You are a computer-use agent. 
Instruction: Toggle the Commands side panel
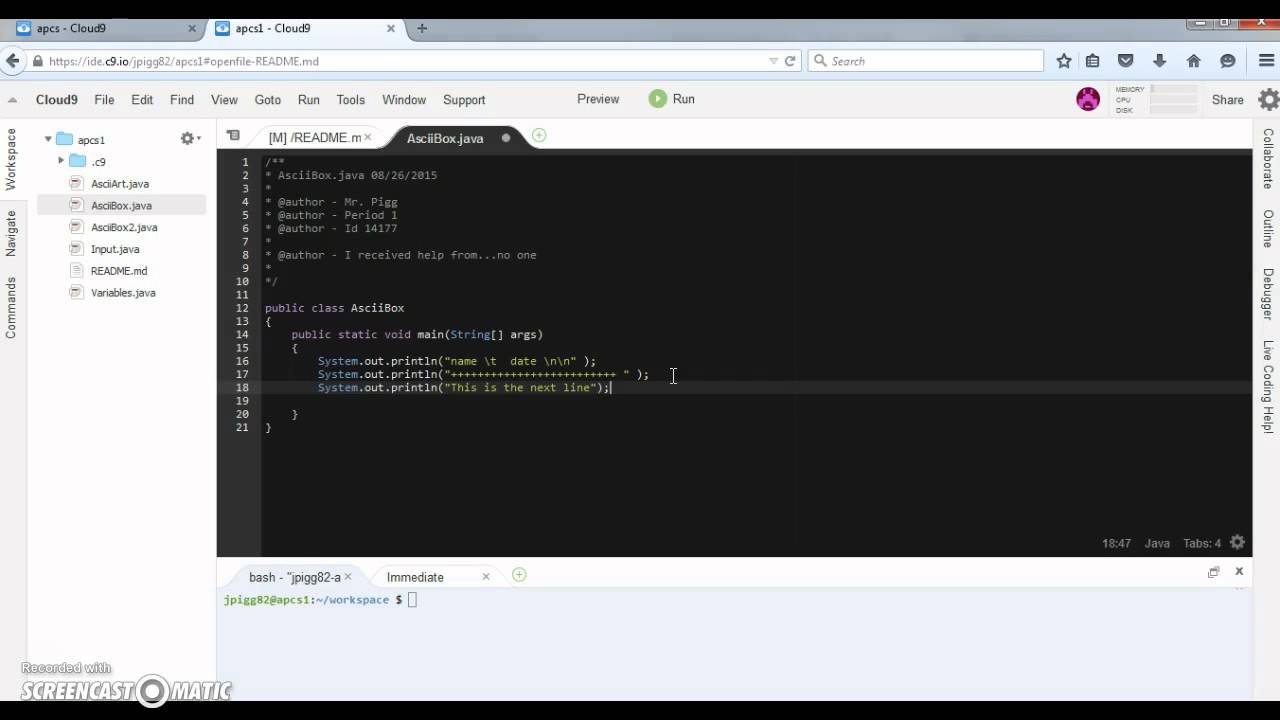point(11,308)
